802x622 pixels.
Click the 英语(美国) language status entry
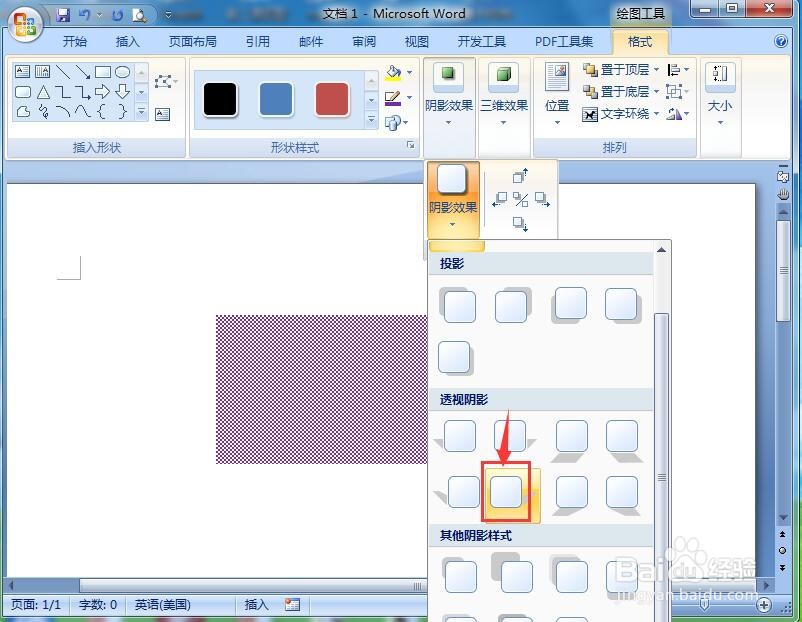point(163,605)
